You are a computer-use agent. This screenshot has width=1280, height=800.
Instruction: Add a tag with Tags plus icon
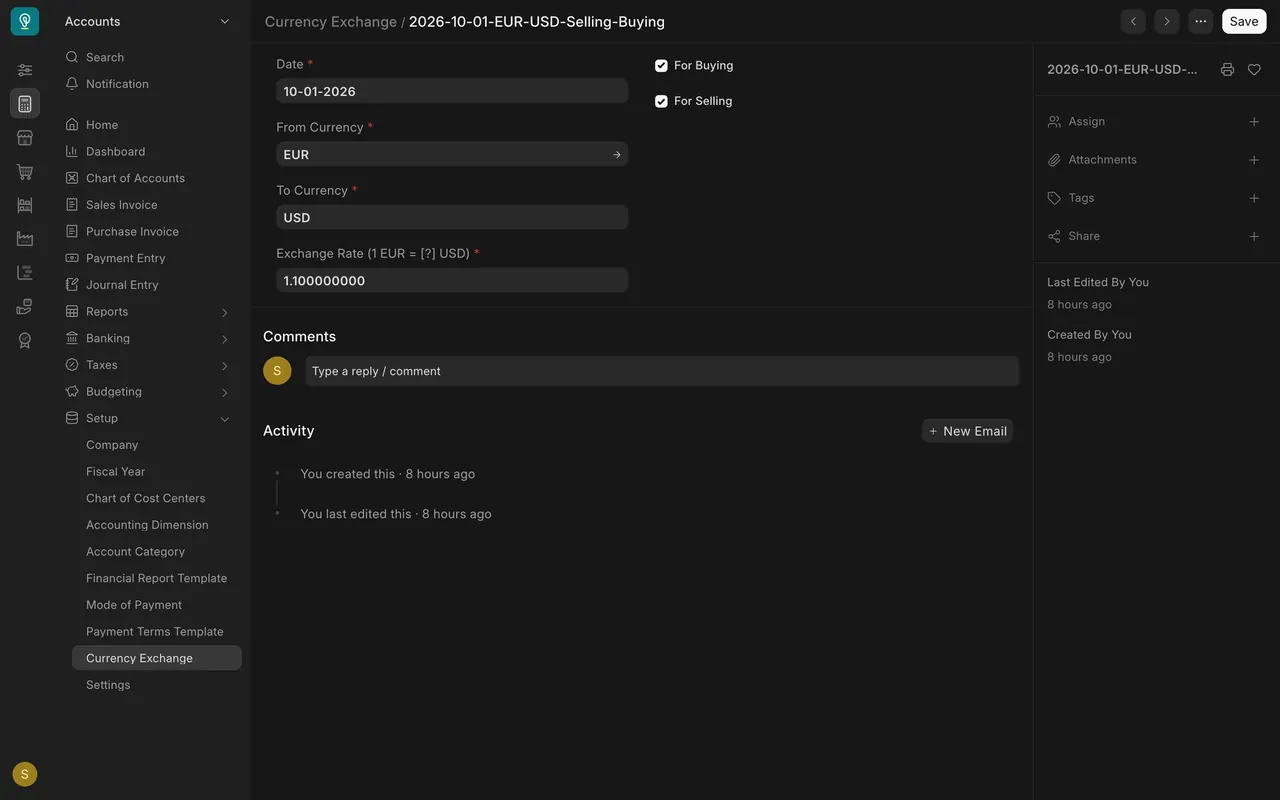pyautogui.click(x=1254, y=198)
